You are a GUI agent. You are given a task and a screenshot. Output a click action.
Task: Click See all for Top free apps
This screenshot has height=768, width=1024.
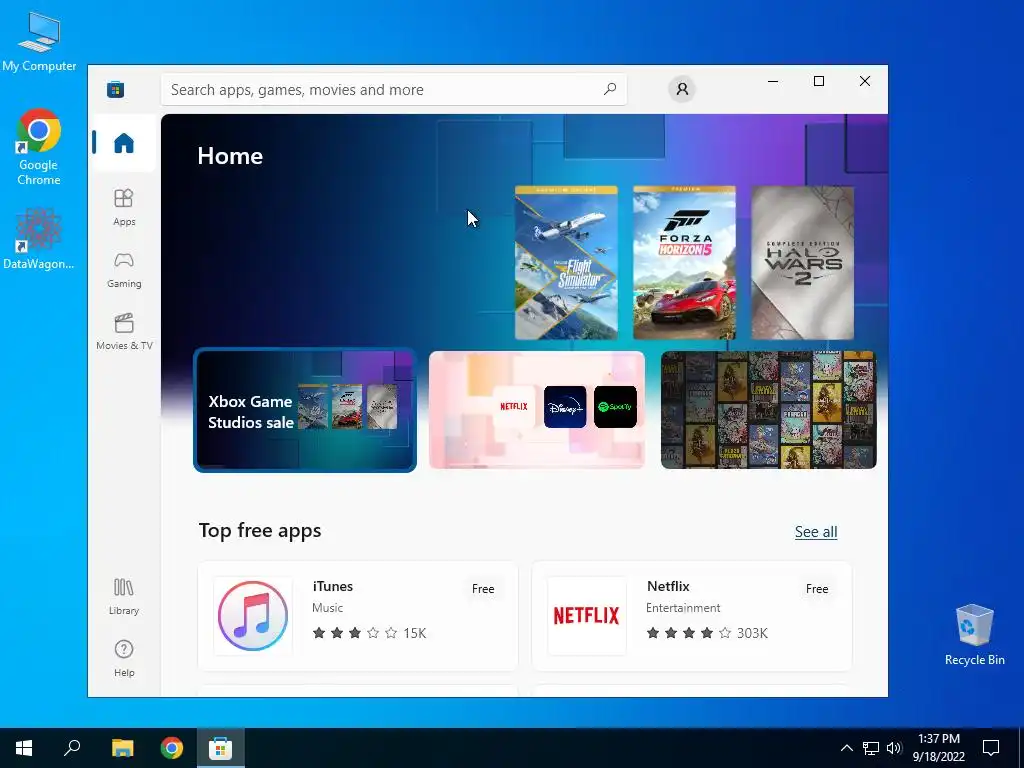[816, 532]
